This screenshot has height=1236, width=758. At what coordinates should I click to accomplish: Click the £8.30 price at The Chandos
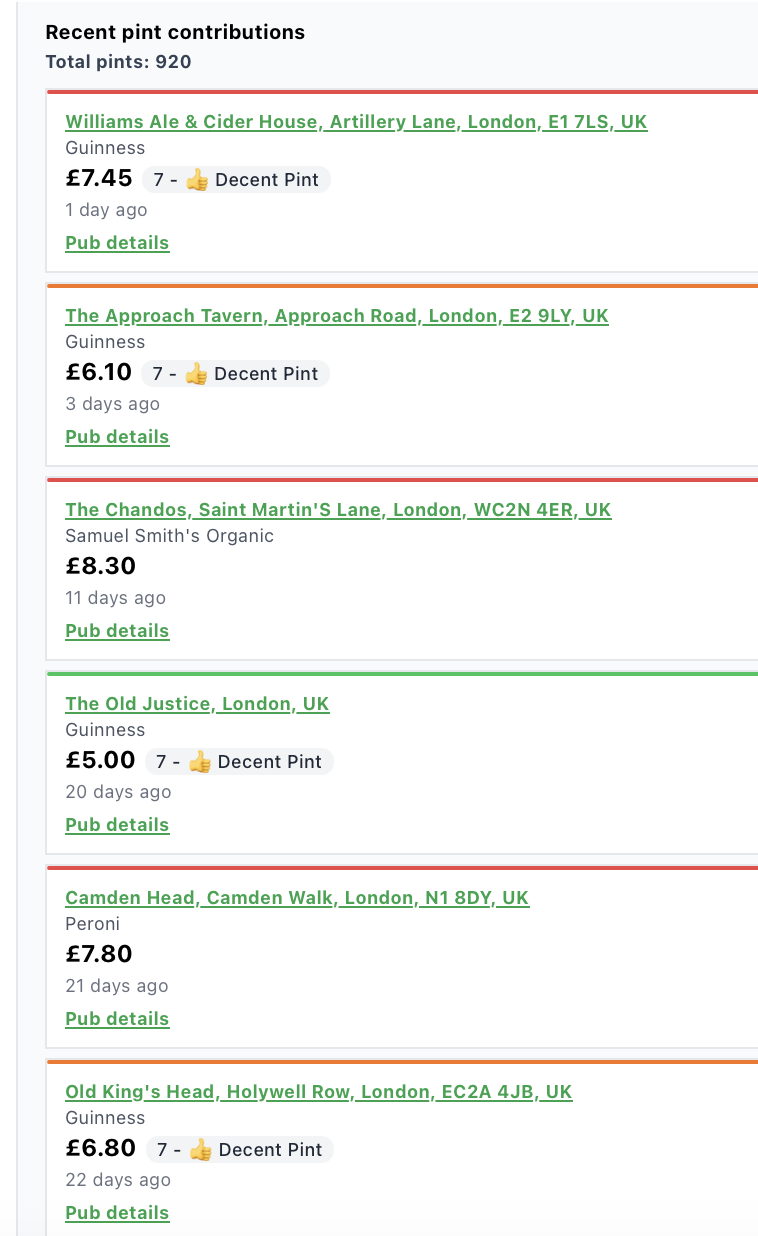tap(100, 566)
